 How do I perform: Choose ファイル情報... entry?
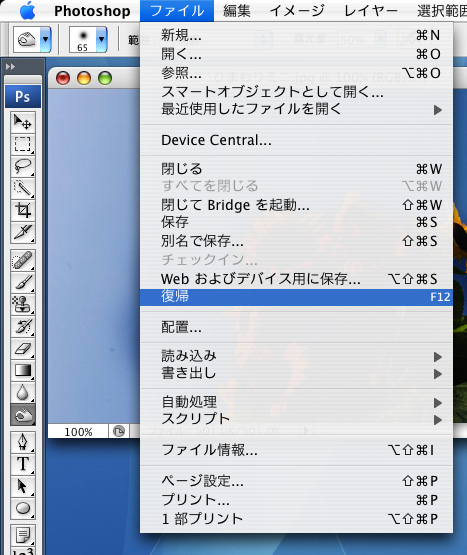(296, 450)
